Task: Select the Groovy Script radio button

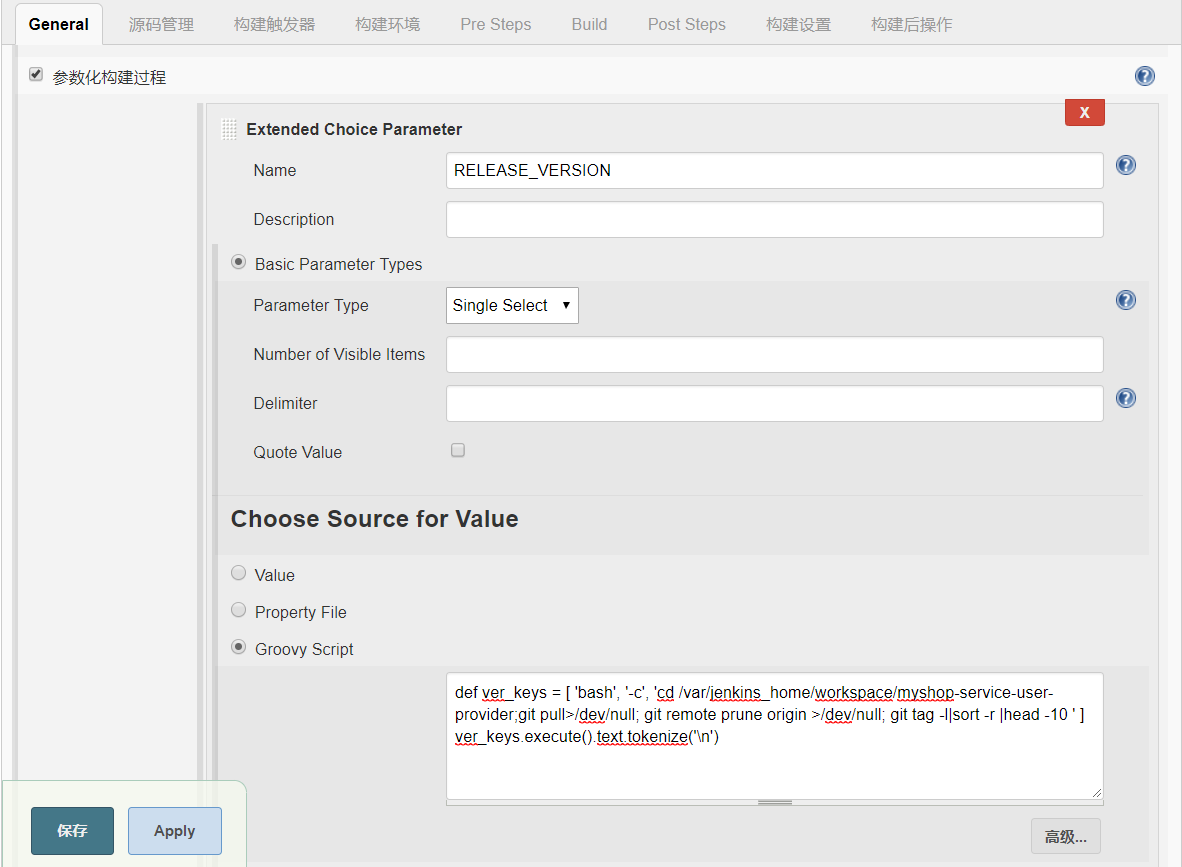Action: point(238,648)
